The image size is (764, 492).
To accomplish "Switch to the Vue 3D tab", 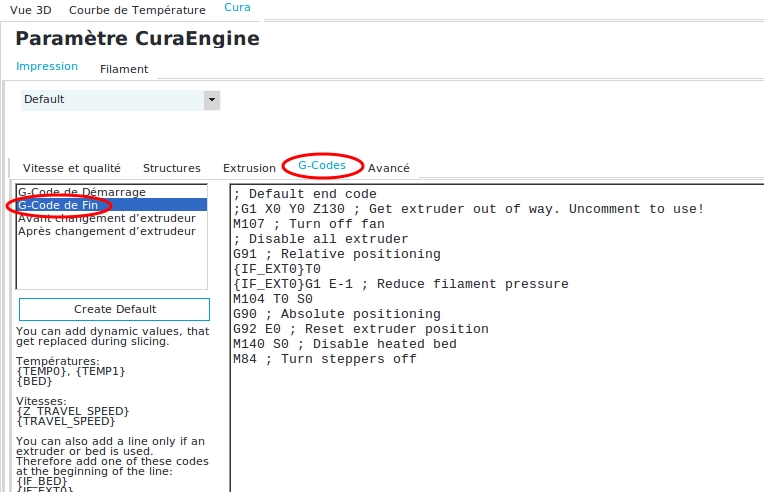I will coord(30,10).
